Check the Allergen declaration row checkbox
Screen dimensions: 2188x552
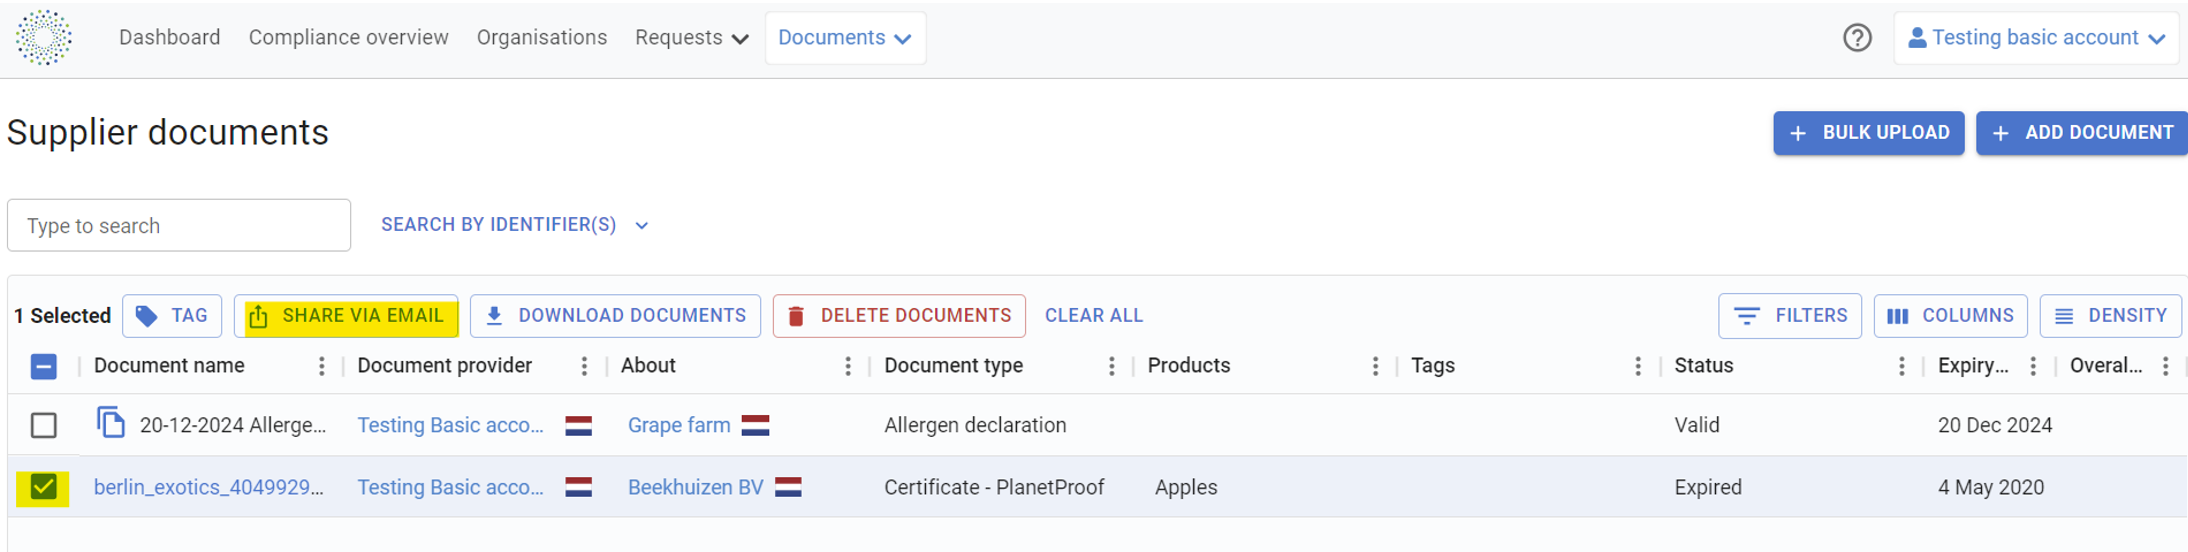point(44,425)
